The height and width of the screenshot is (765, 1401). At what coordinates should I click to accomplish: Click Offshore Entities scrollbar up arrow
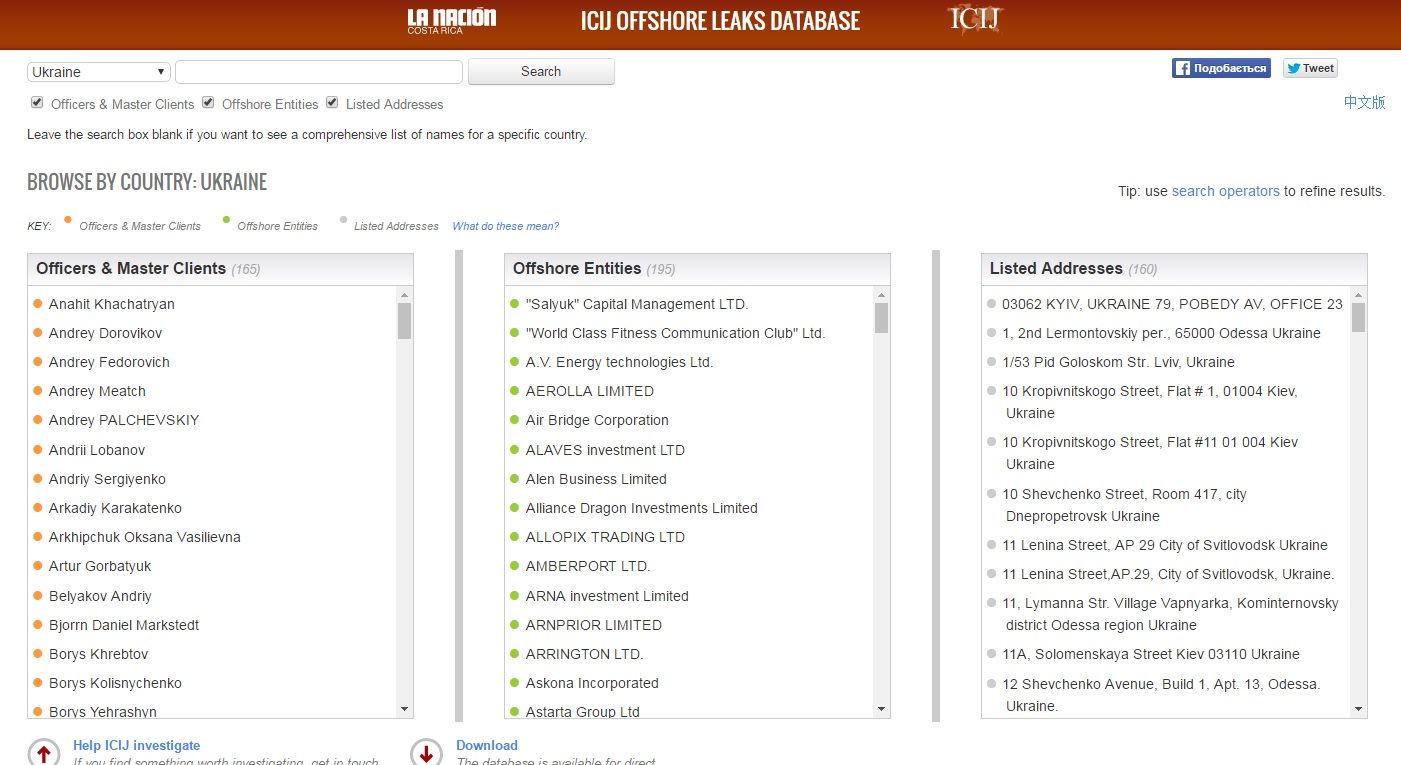(881, 295)
